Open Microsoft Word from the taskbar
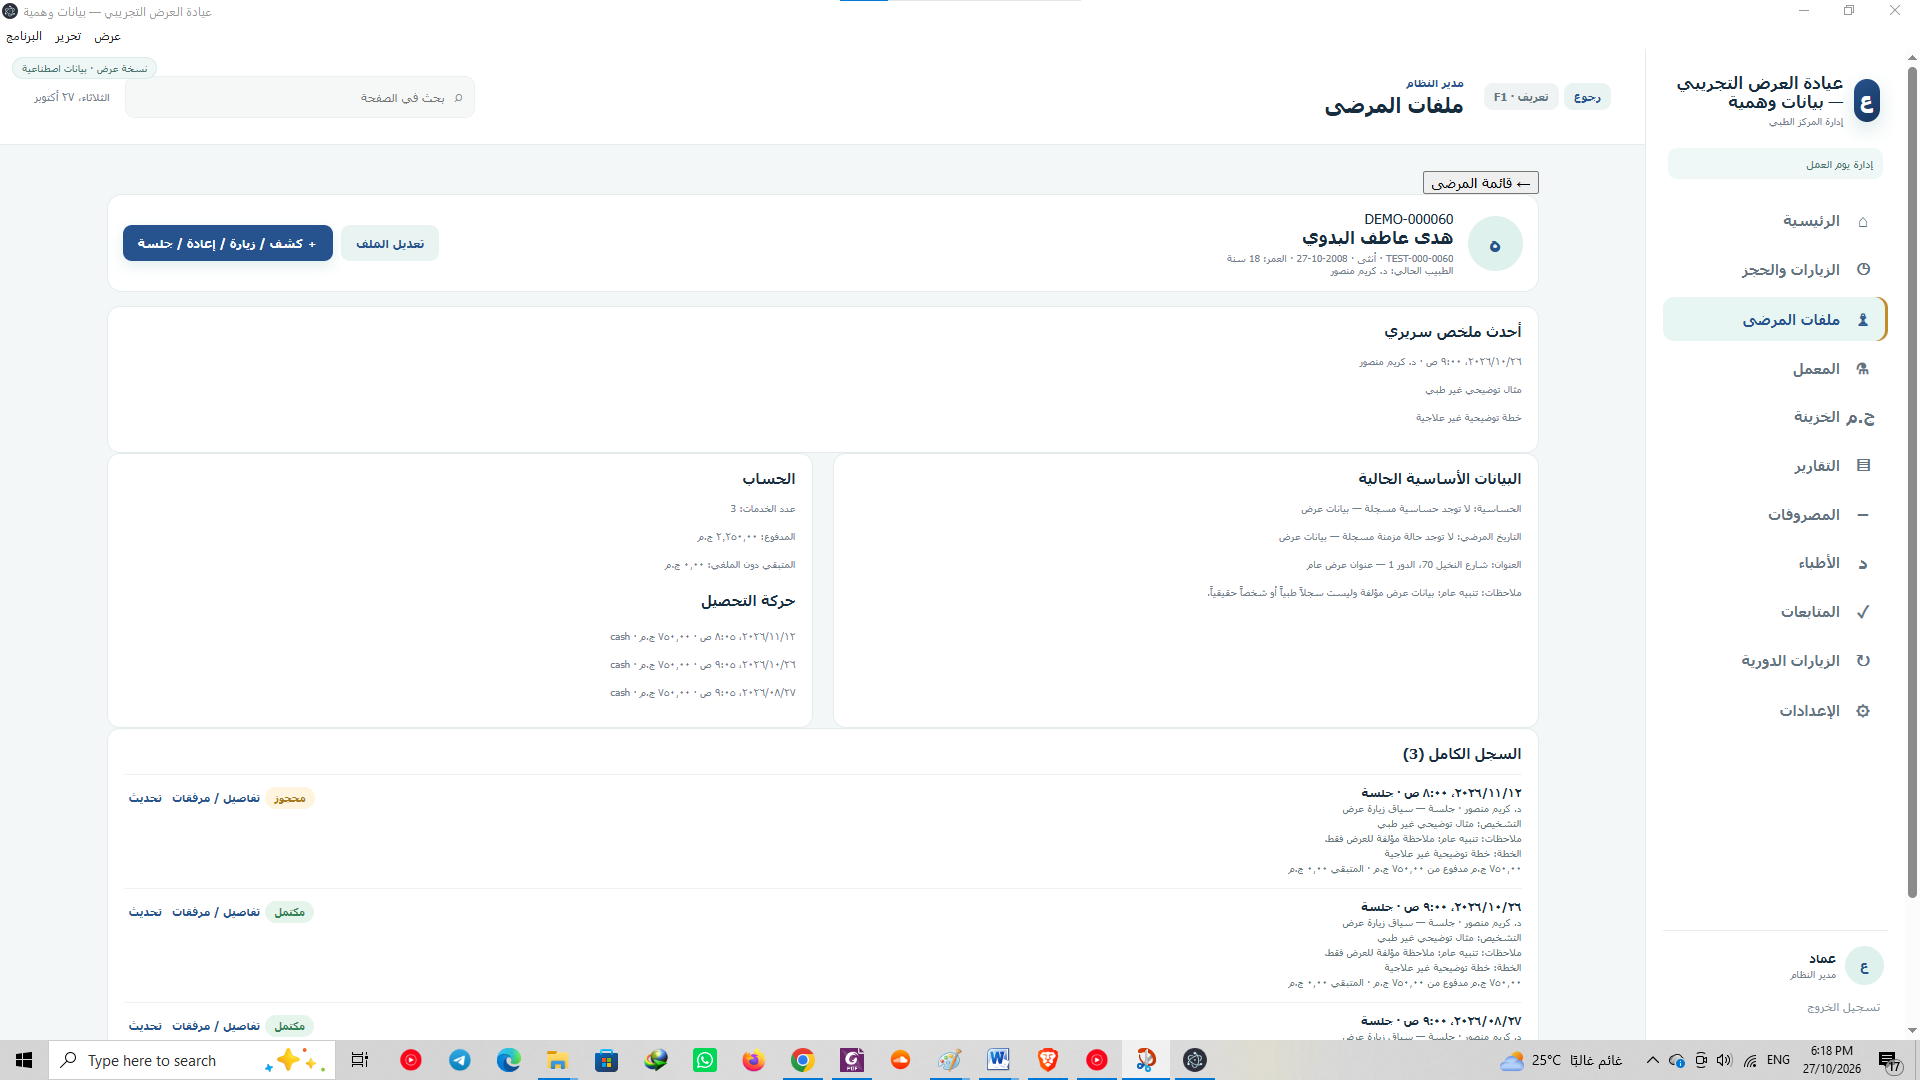The width and height of the screenshot is (1920, 1080). click(x=998, y=1060)
